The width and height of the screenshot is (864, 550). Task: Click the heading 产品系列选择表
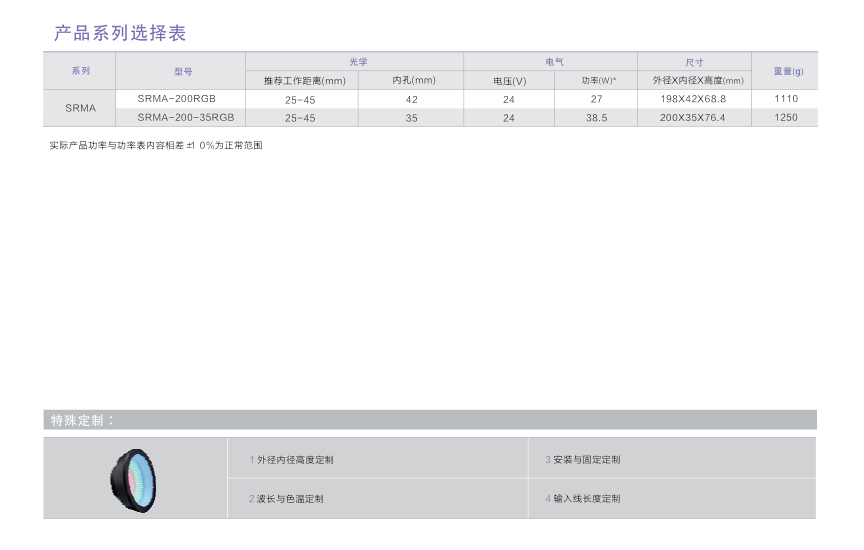pos(120,33)
